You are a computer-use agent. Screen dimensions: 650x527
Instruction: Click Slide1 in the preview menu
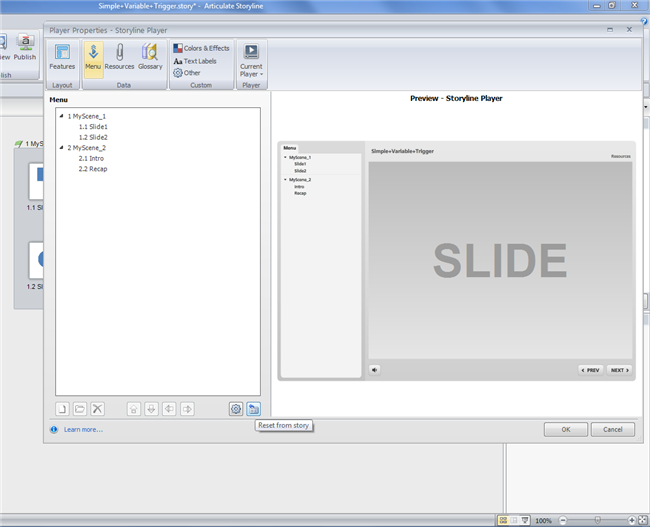click(x=300, y=164)
